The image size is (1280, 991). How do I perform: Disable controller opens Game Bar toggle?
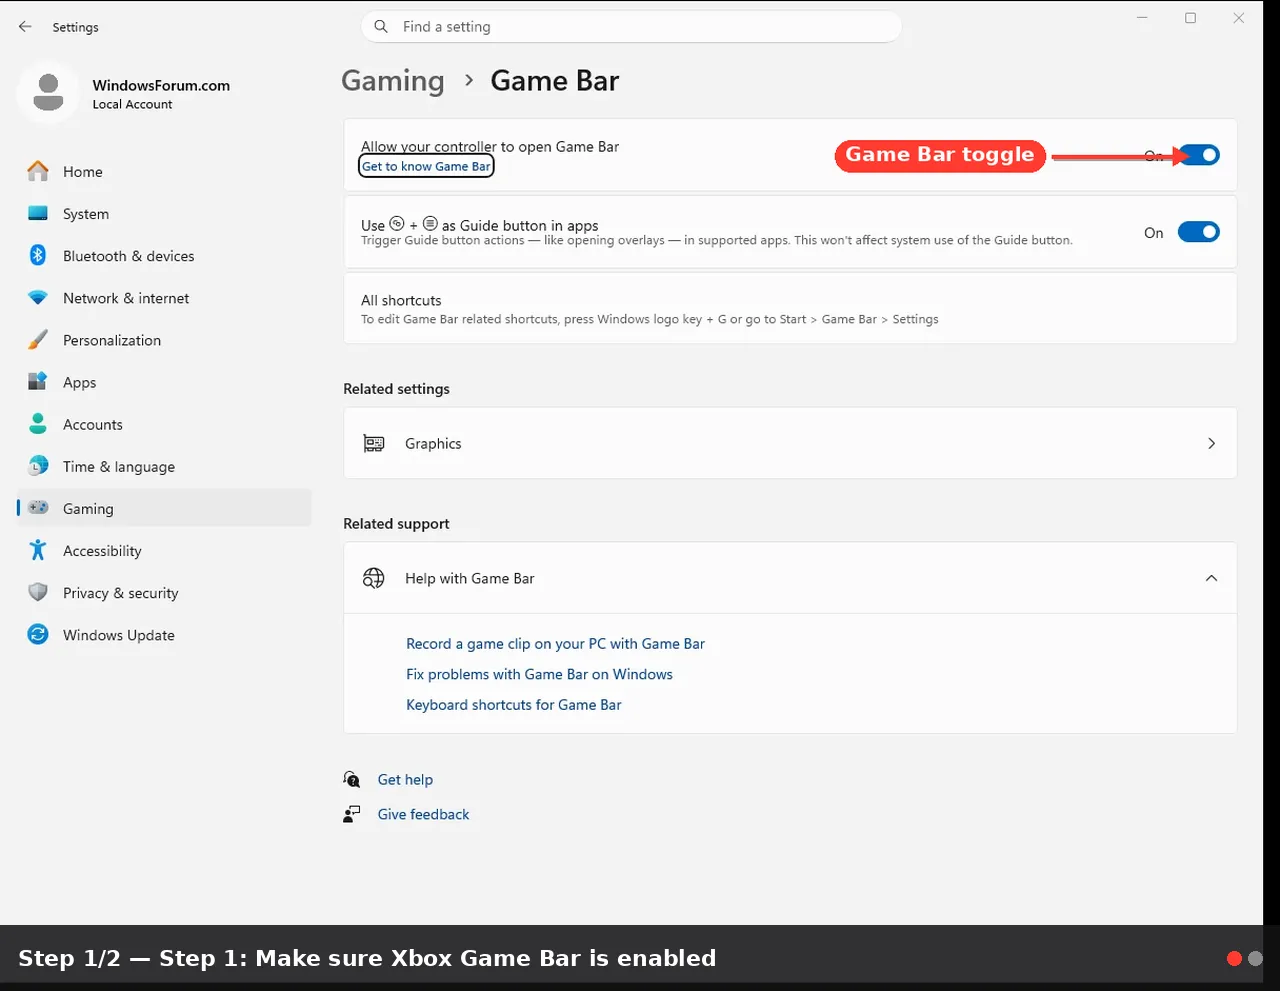(1198, 155)
